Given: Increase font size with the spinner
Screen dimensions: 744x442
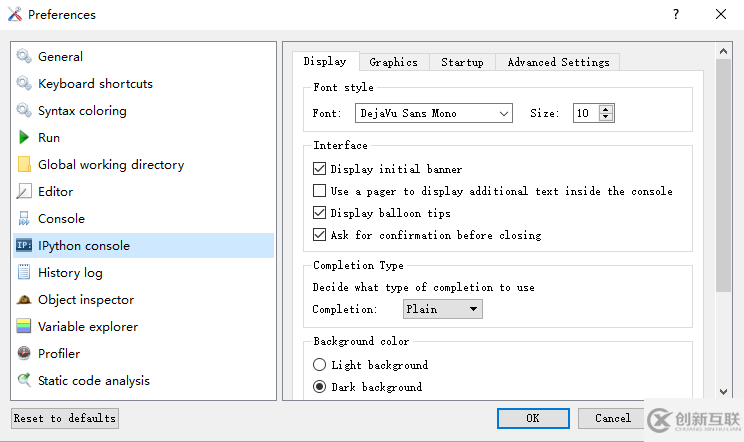Looking at the screenshot, I should (605, 110).
